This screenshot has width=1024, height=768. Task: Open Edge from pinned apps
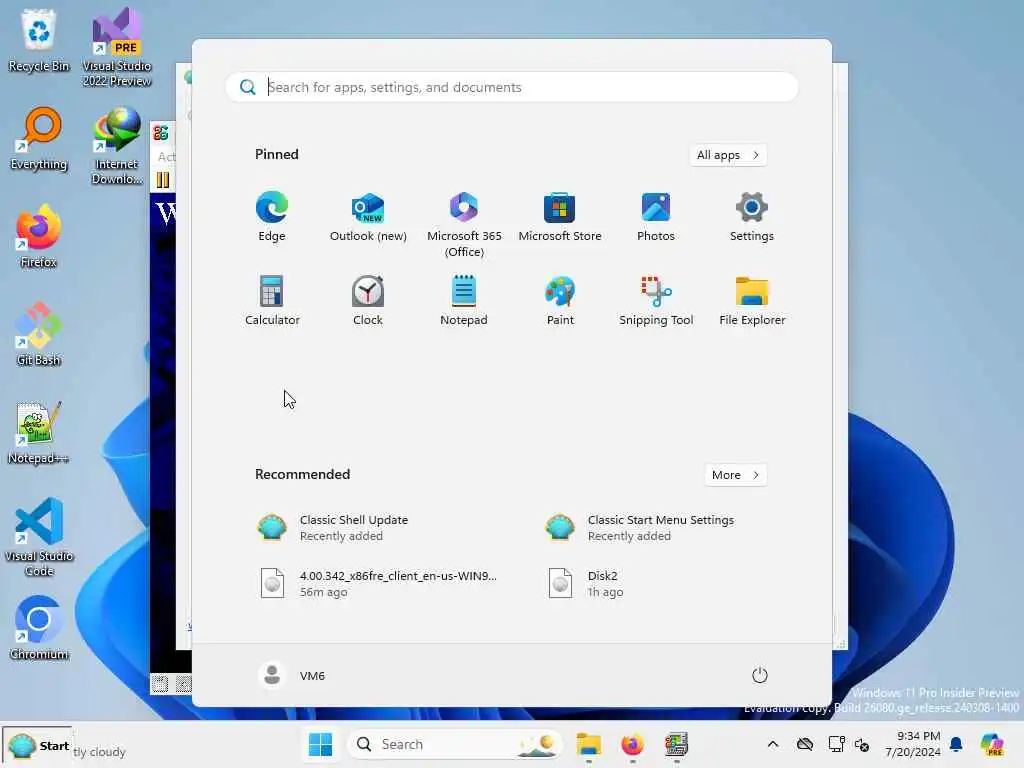coord(272,217)
